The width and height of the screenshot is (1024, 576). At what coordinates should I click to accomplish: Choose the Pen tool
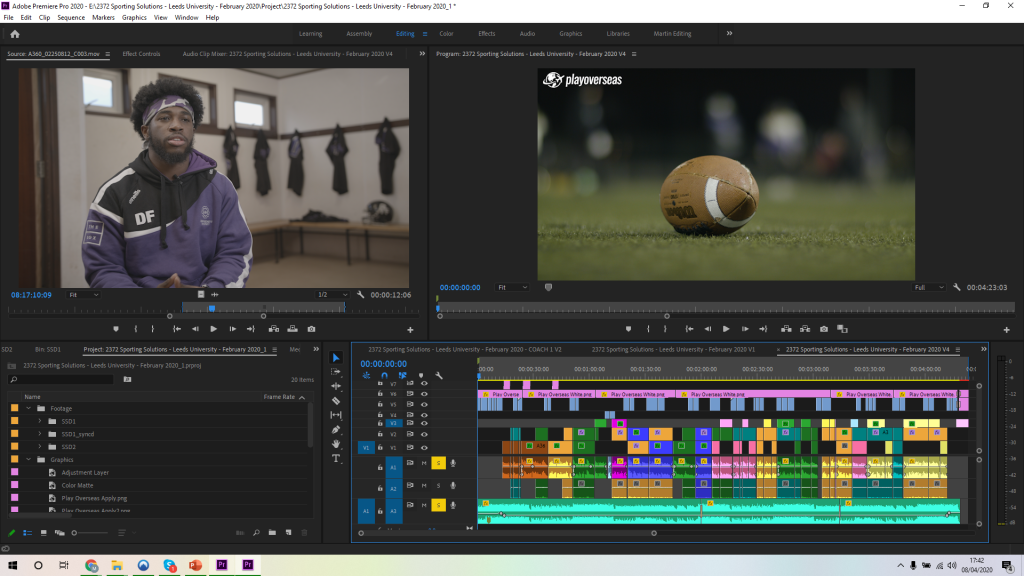click(336, 429)
